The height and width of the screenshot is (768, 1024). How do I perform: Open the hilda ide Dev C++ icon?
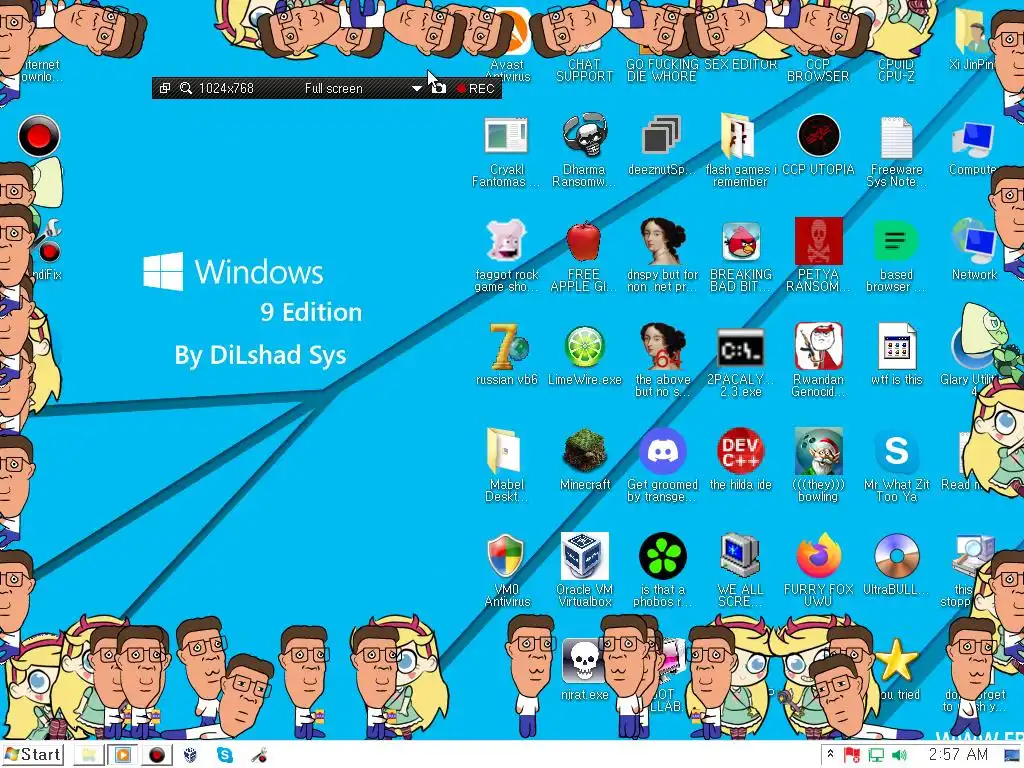tap(741, 451)
